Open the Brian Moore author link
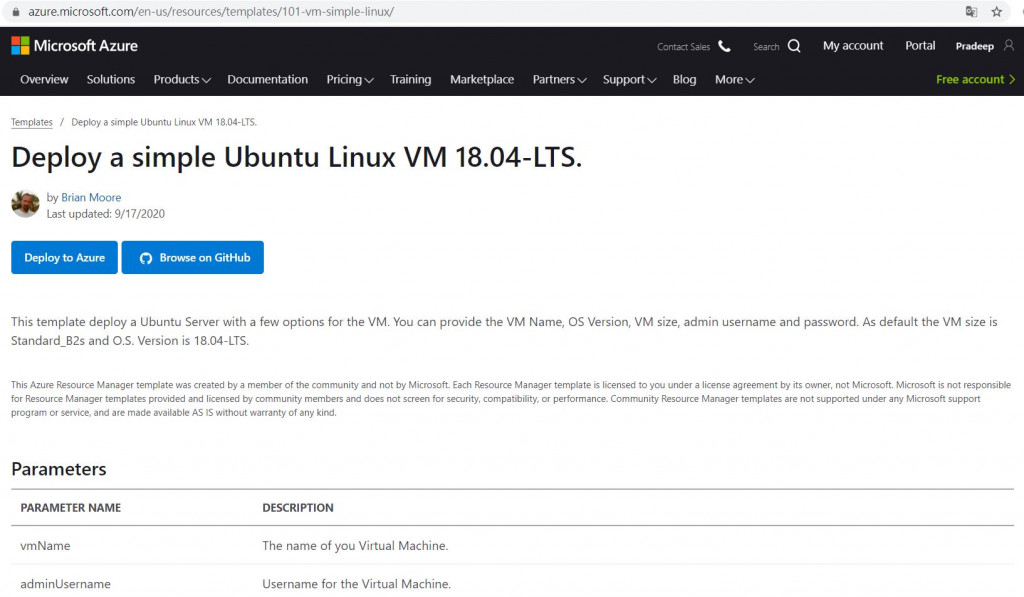The height and width of the screenshot is (597, 1024). point(91,197)
